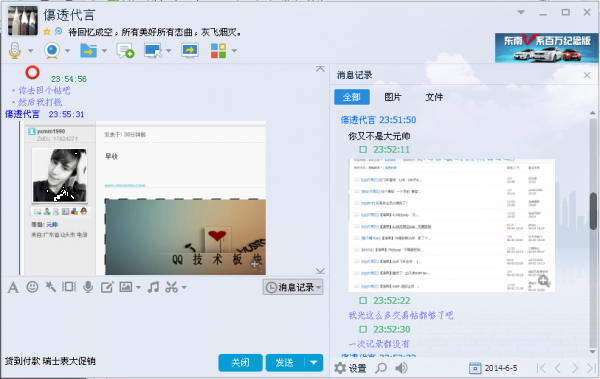Switch to the 图片 tab

point(393,97)
